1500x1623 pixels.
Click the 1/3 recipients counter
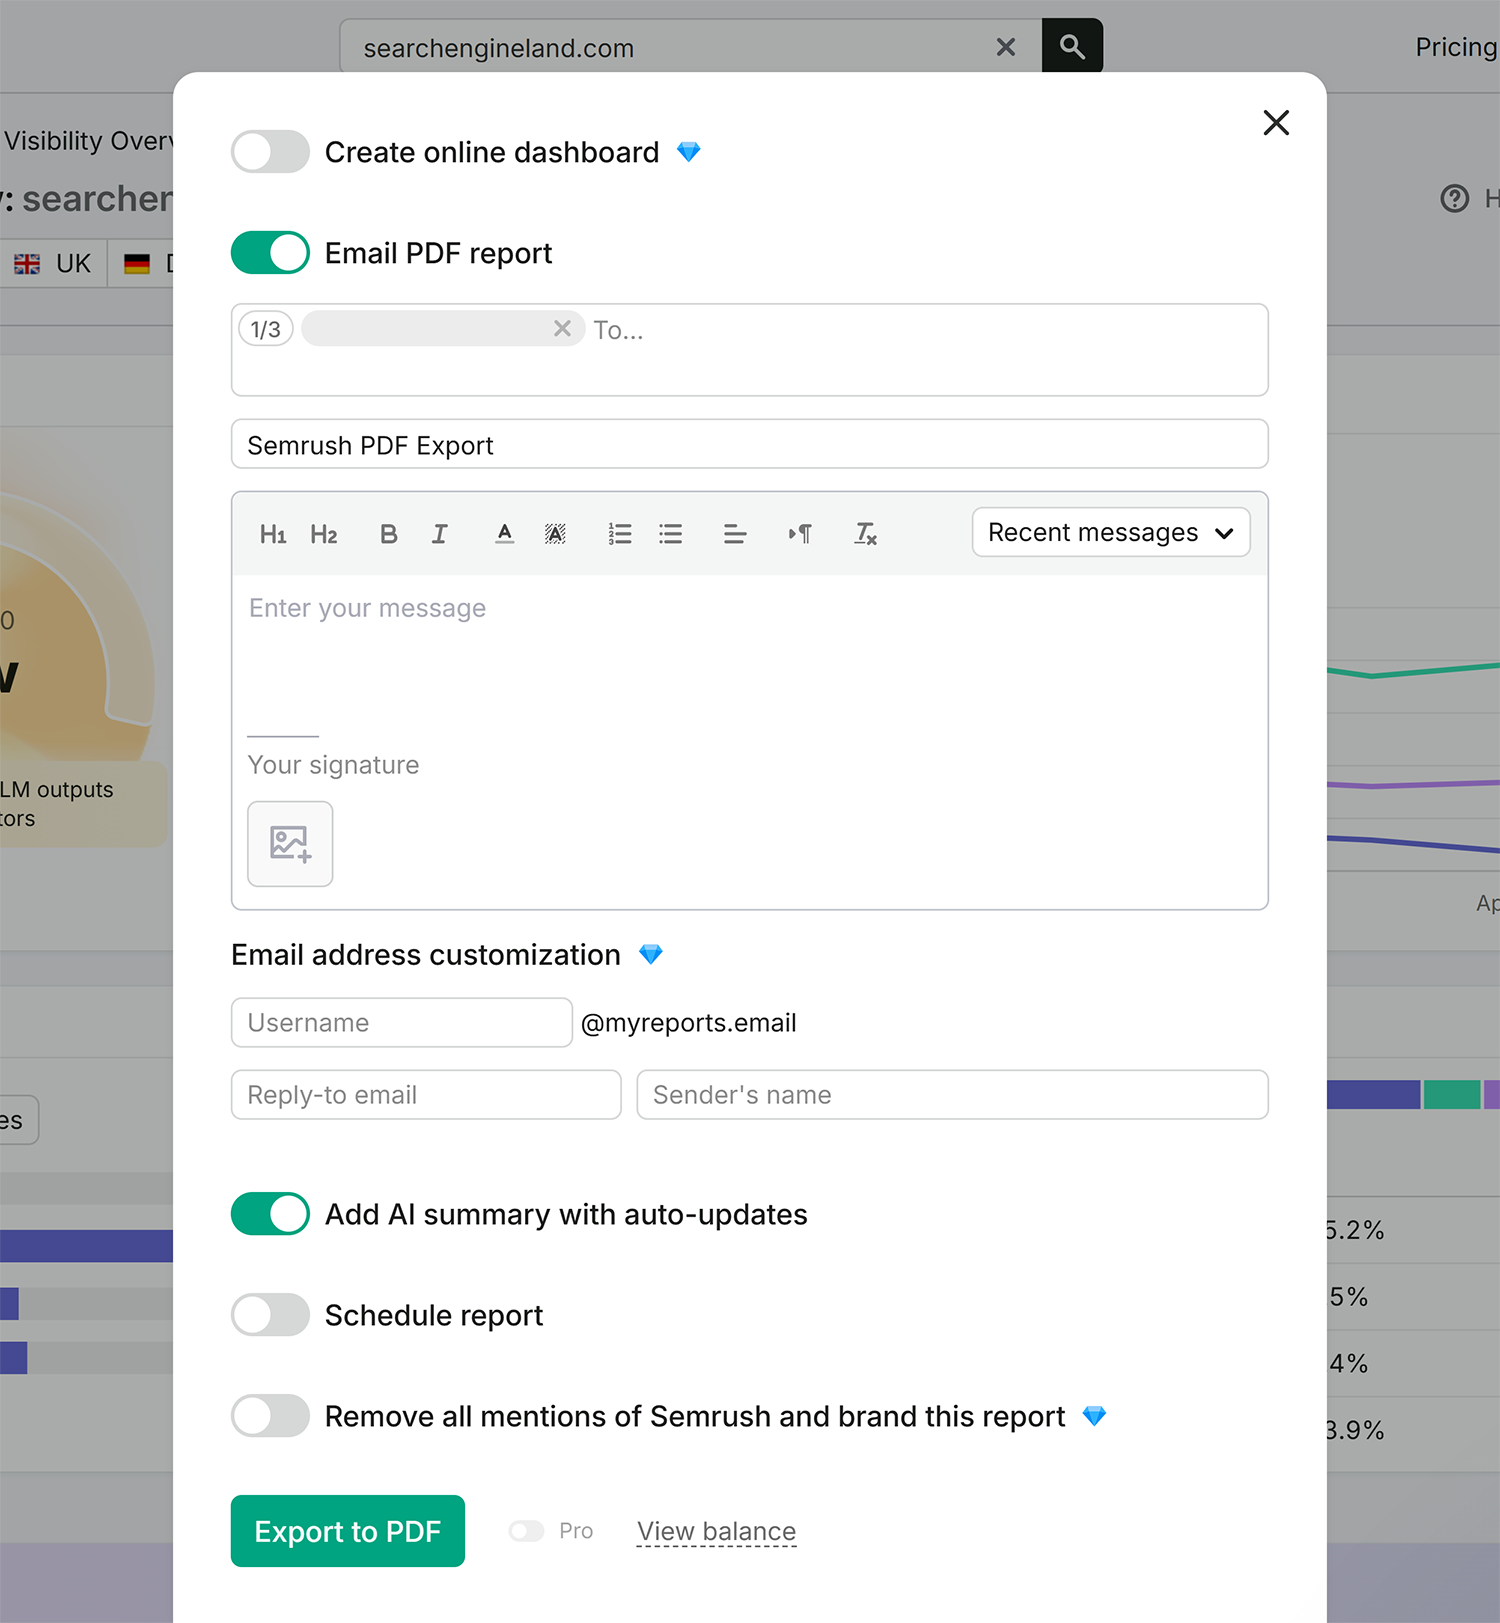[x=266, y=329]
